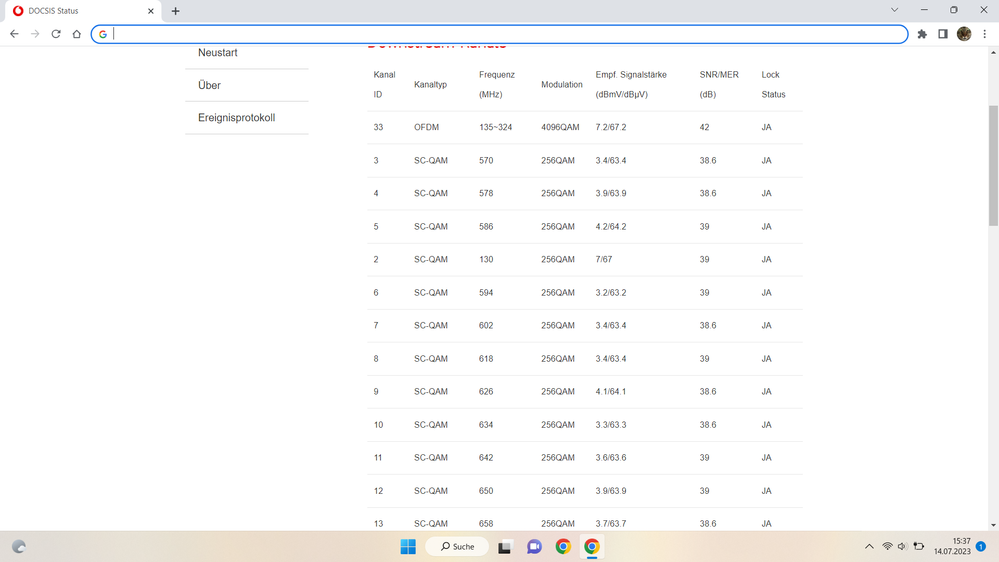This screenshot has height=562, width=999.
Task: Go back with the browser back arrow
Action: 14,34
